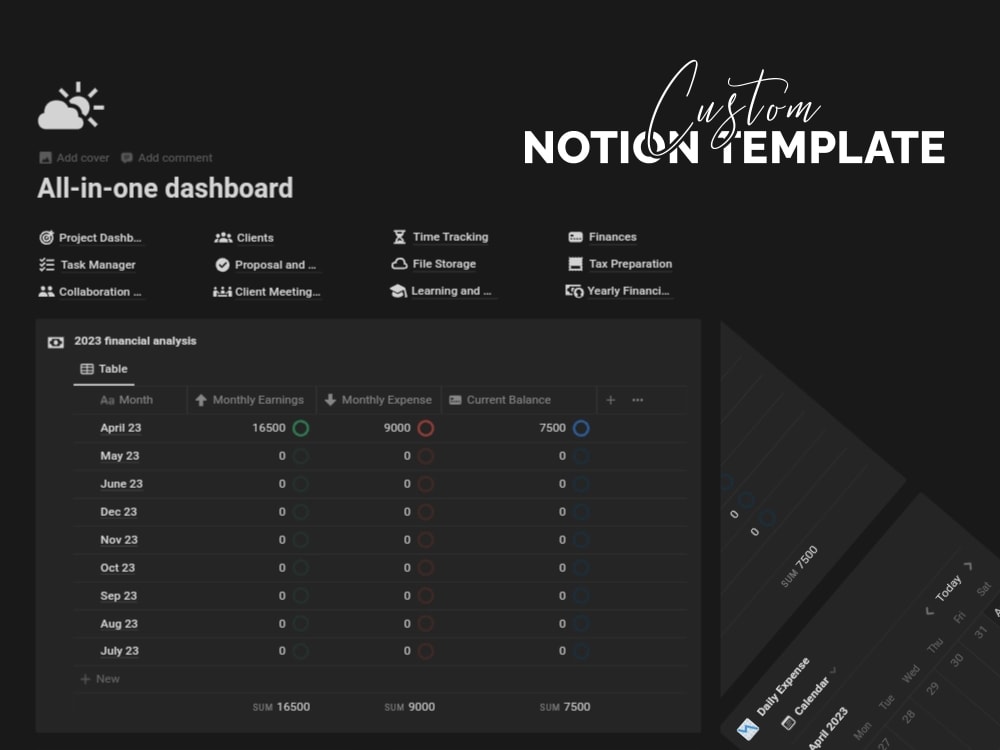Click the Learning graduation cap icon
The width and height of the screenshot is (1000, 750).
coord(399,291)
